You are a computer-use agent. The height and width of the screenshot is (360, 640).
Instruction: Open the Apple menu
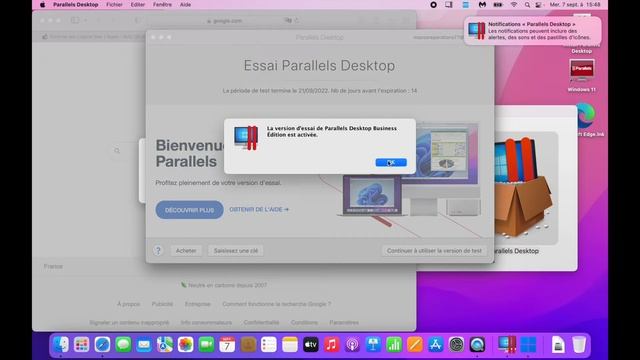(x=42, y=4)
